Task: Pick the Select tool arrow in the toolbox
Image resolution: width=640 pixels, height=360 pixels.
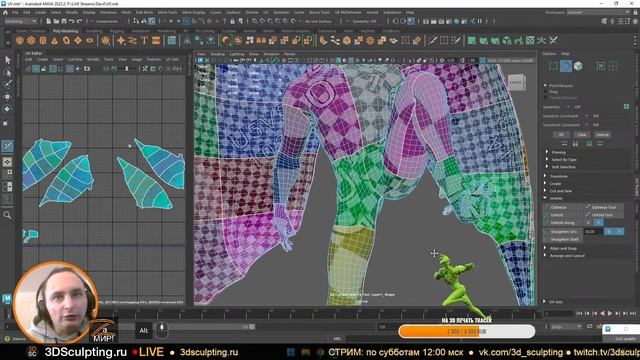Action: click(7, 60)
